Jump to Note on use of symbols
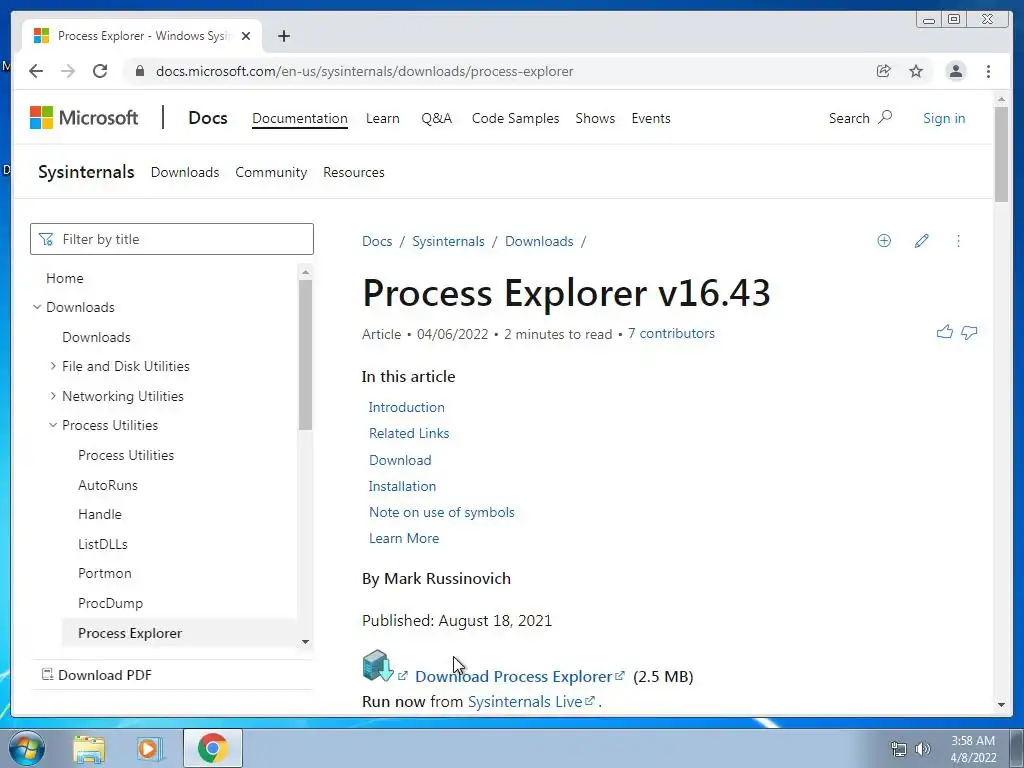The width and height of the screenshot is (1024, 768). pyautogui.click(x=441, y=512)
